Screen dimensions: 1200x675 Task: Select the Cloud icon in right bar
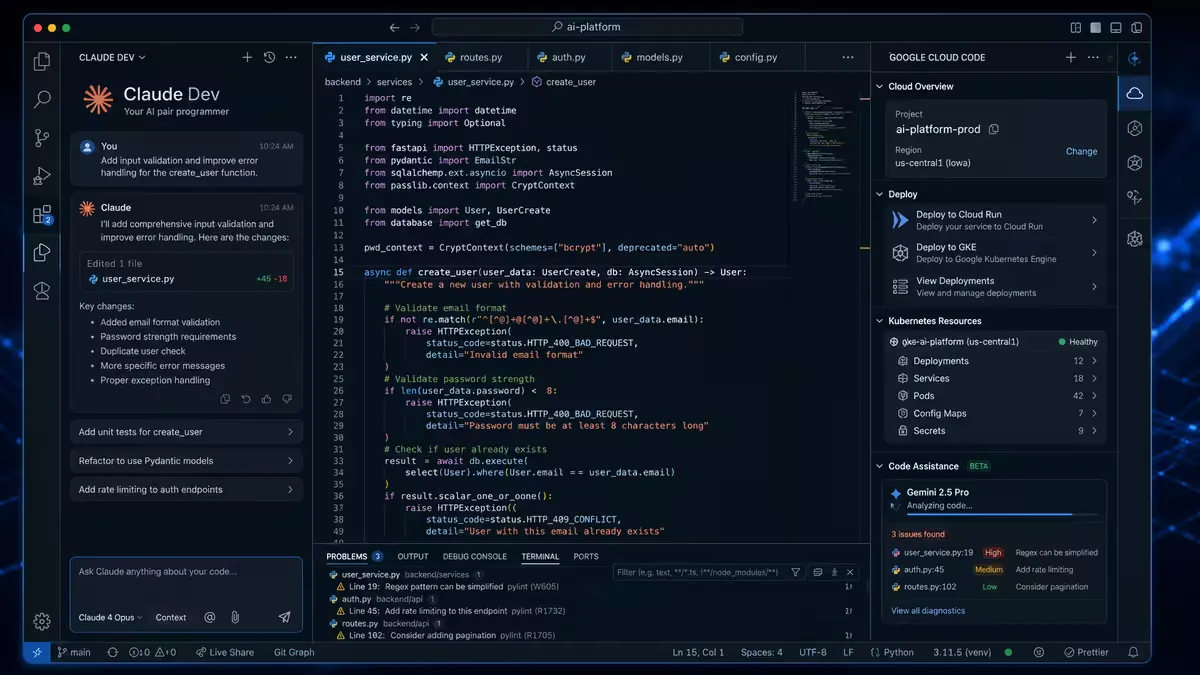click(1134, 93)
